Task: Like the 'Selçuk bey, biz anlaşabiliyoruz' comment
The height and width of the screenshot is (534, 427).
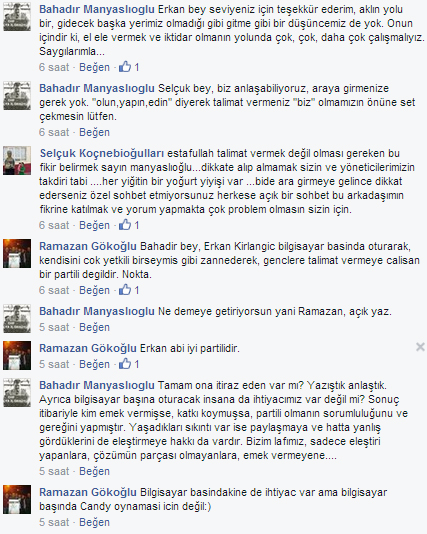Action: 94,132
